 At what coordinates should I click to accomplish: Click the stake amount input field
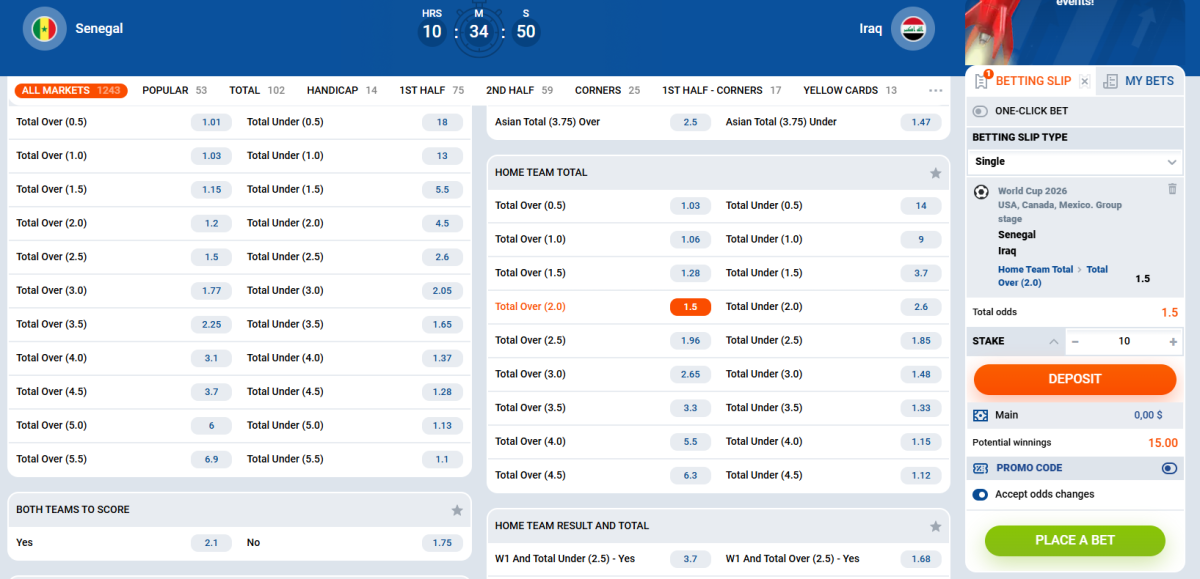1124,342
